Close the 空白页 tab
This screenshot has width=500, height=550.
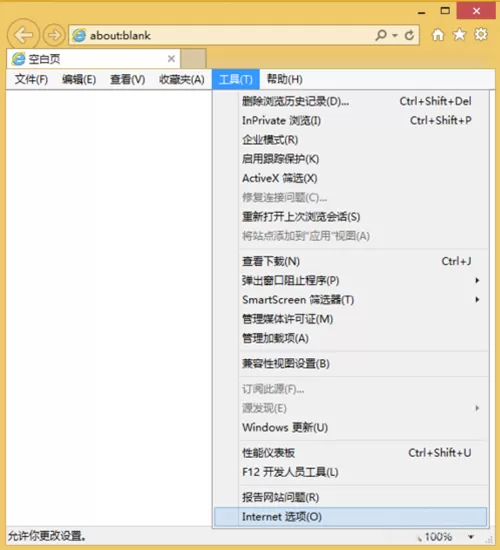171,59
